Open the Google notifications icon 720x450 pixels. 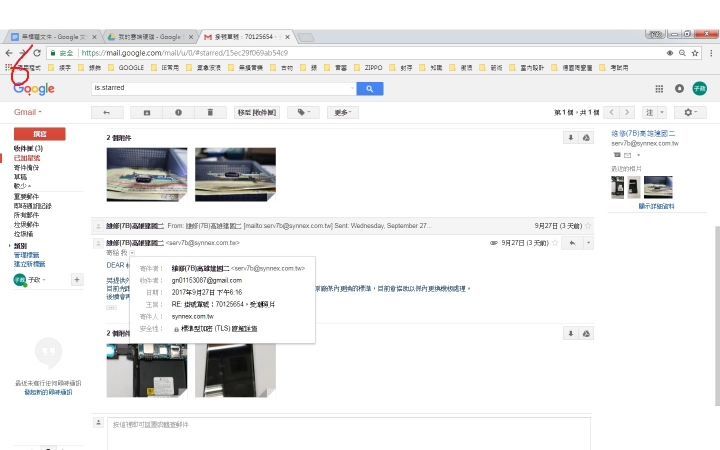679,89
